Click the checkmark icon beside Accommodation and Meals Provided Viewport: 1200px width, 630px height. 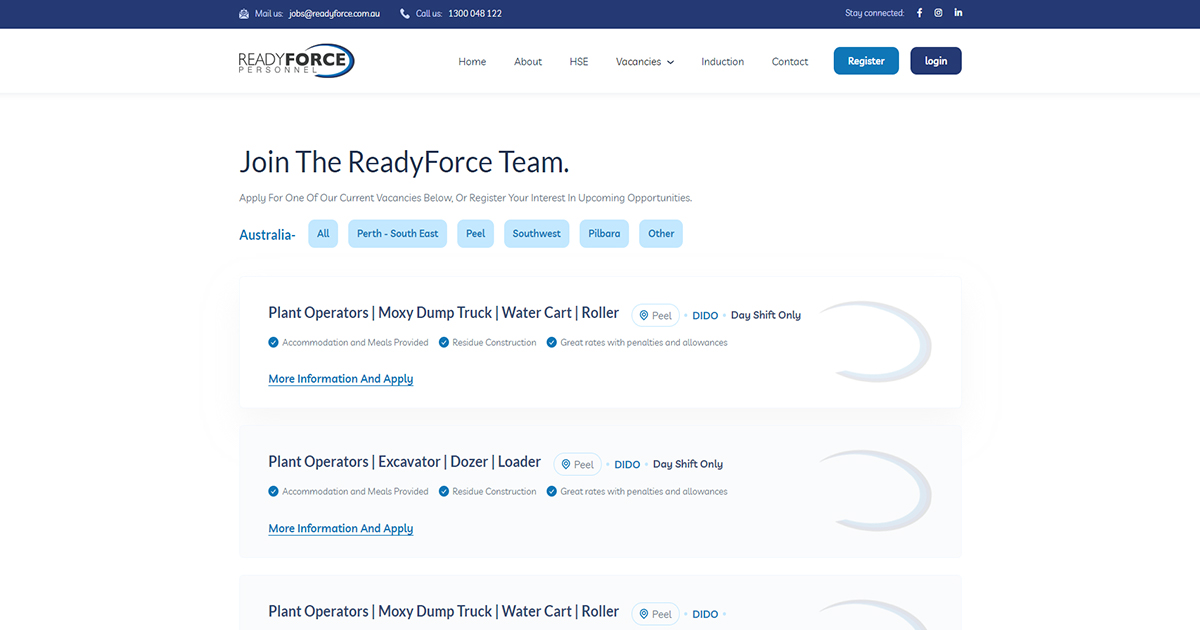[x=273, y=341]
